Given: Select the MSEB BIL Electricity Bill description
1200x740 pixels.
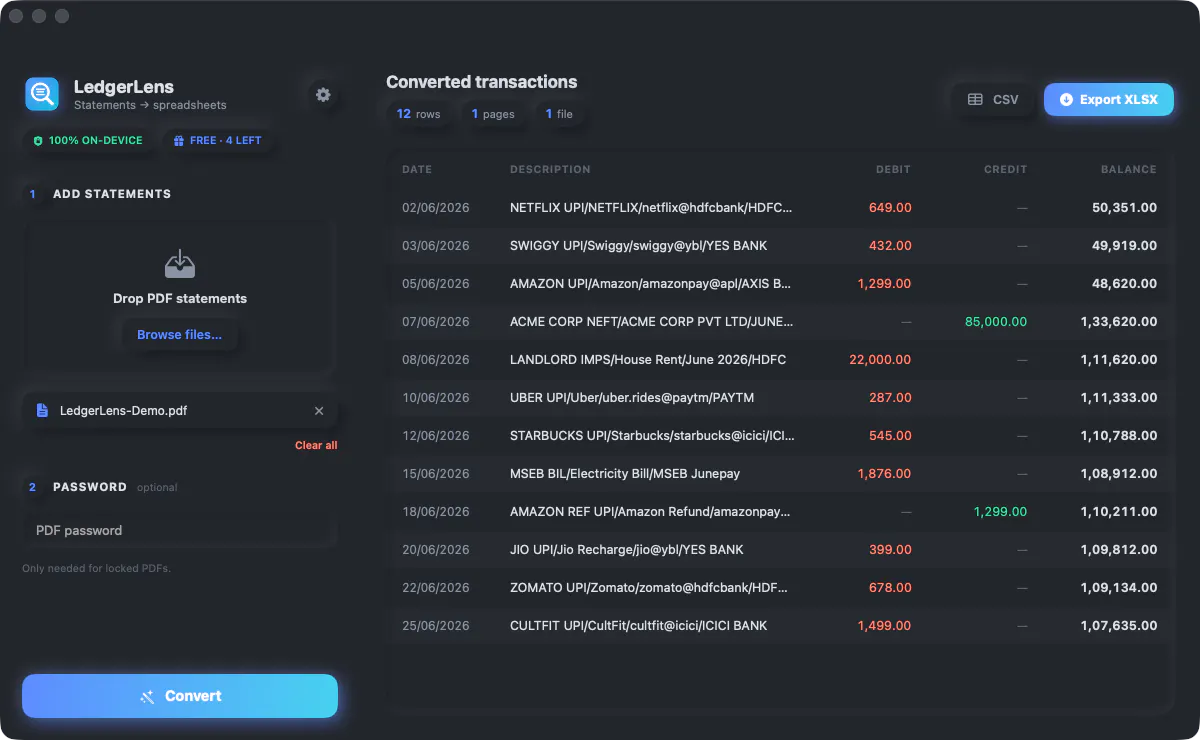Looking at the screenshot, I should tap(625, 474).
